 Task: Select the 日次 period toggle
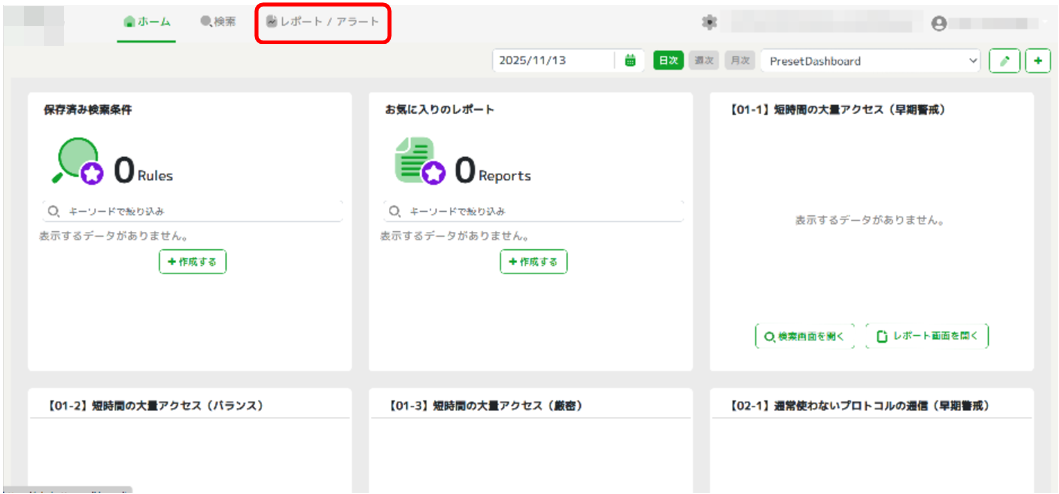click(669, 60)
